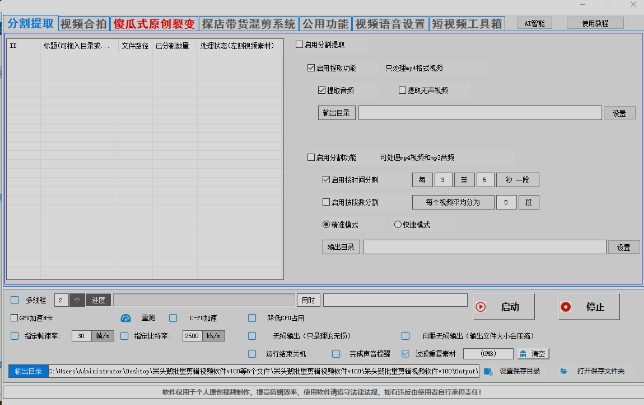Click the gauge monitor icon in the bottom options

coord(126,318)
